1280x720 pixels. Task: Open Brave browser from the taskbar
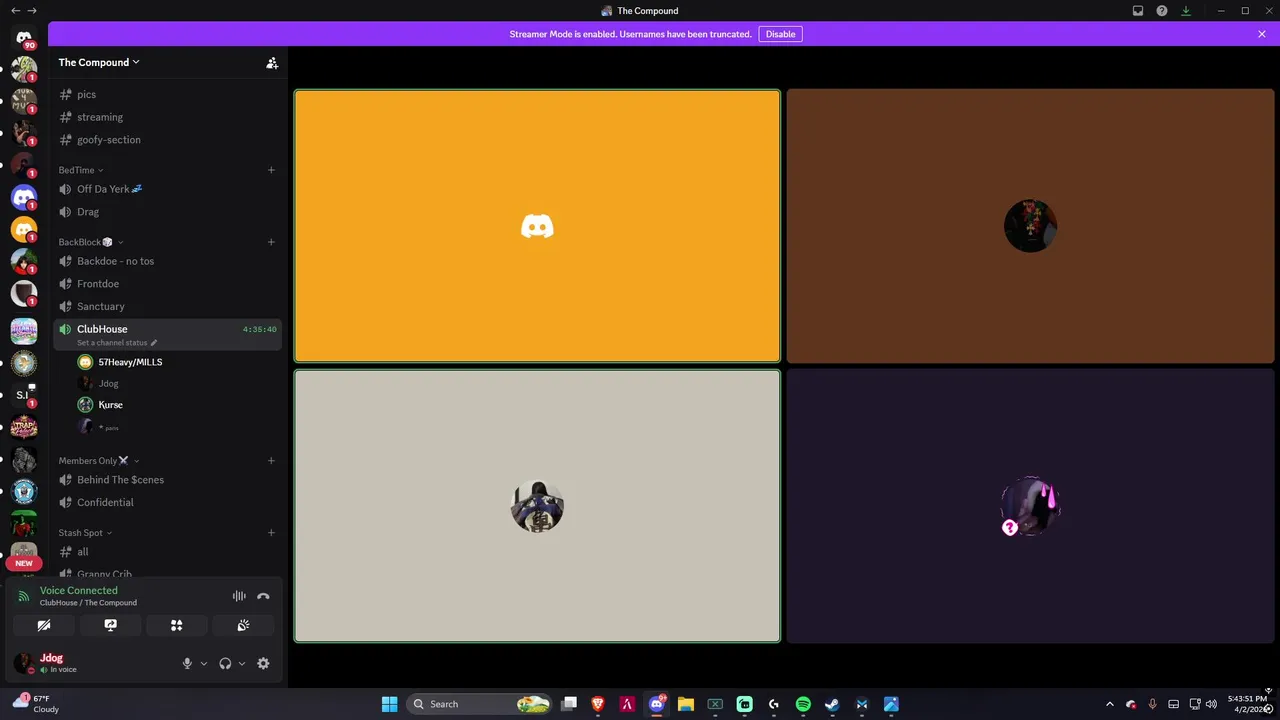(598, 704)
